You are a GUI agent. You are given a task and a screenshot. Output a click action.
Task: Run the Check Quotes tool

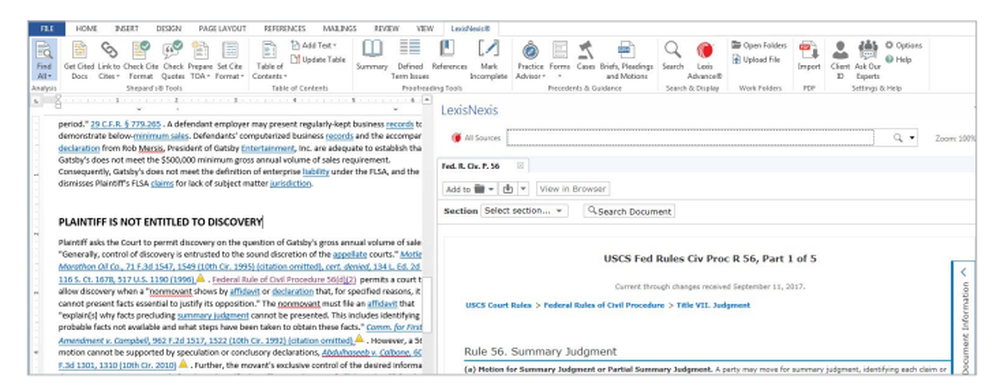pos(173,60)
